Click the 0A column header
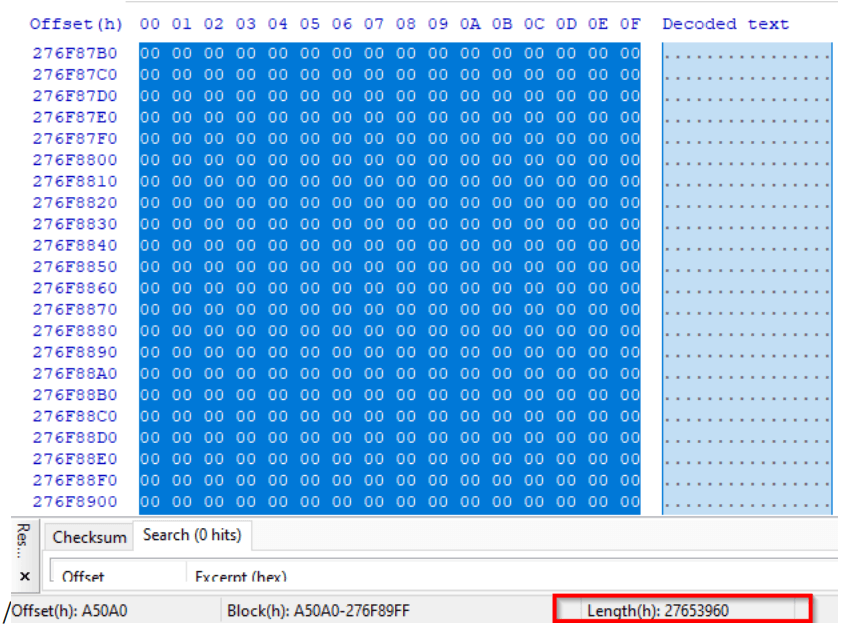The height and width of the screenshot is (626, 841). click(470, 24)
